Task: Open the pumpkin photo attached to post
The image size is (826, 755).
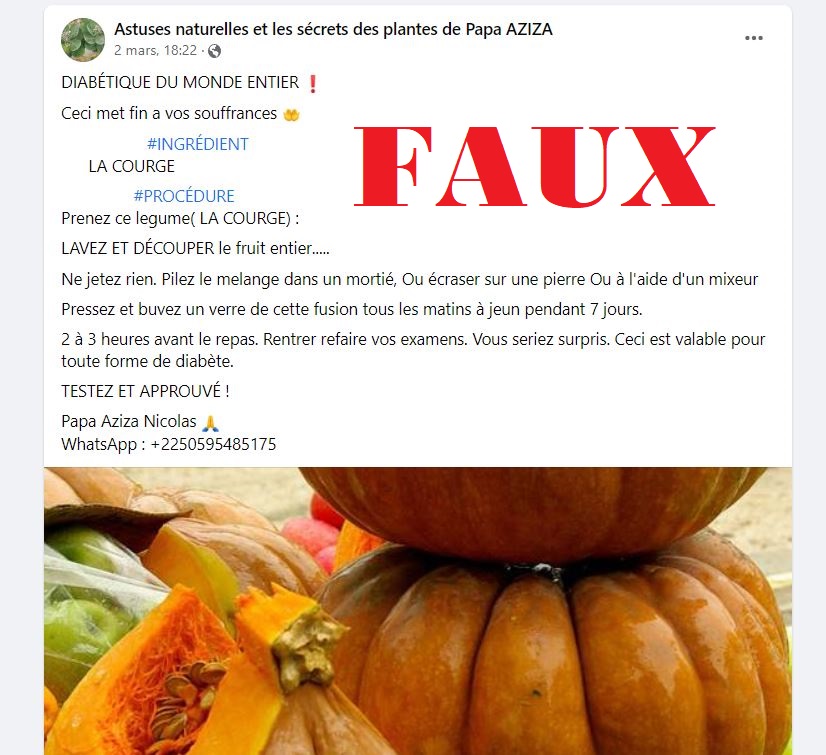Action: (x=418, y=611)
